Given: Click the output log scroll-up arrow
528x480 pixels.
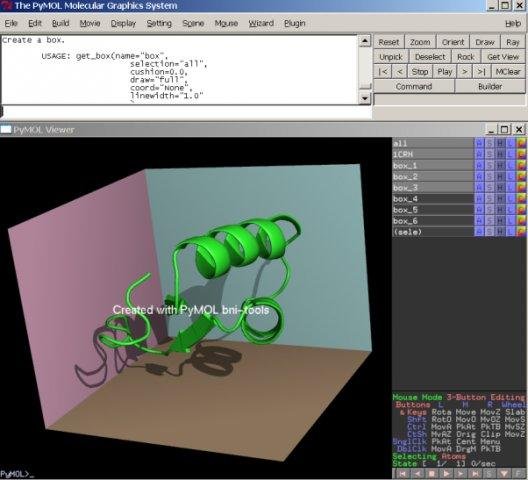Looking at the screenshot, I should [365, 41].
